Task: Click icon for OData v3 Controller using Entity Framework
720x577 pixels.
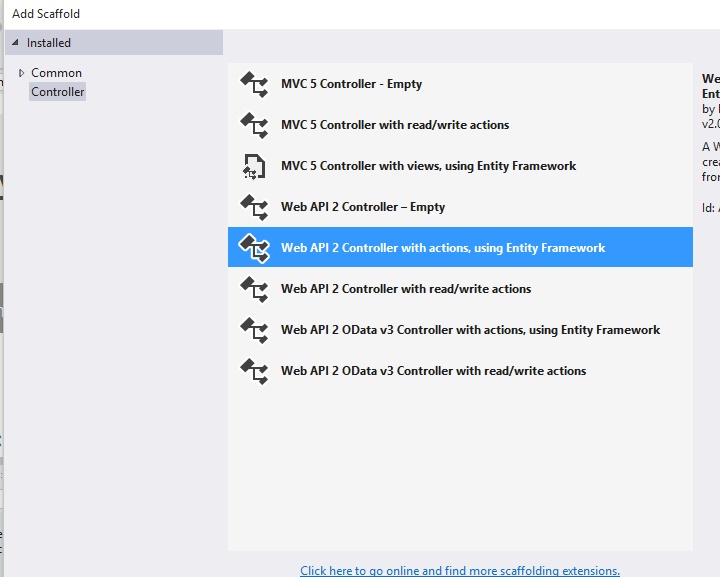Action: tap(254, 330)
